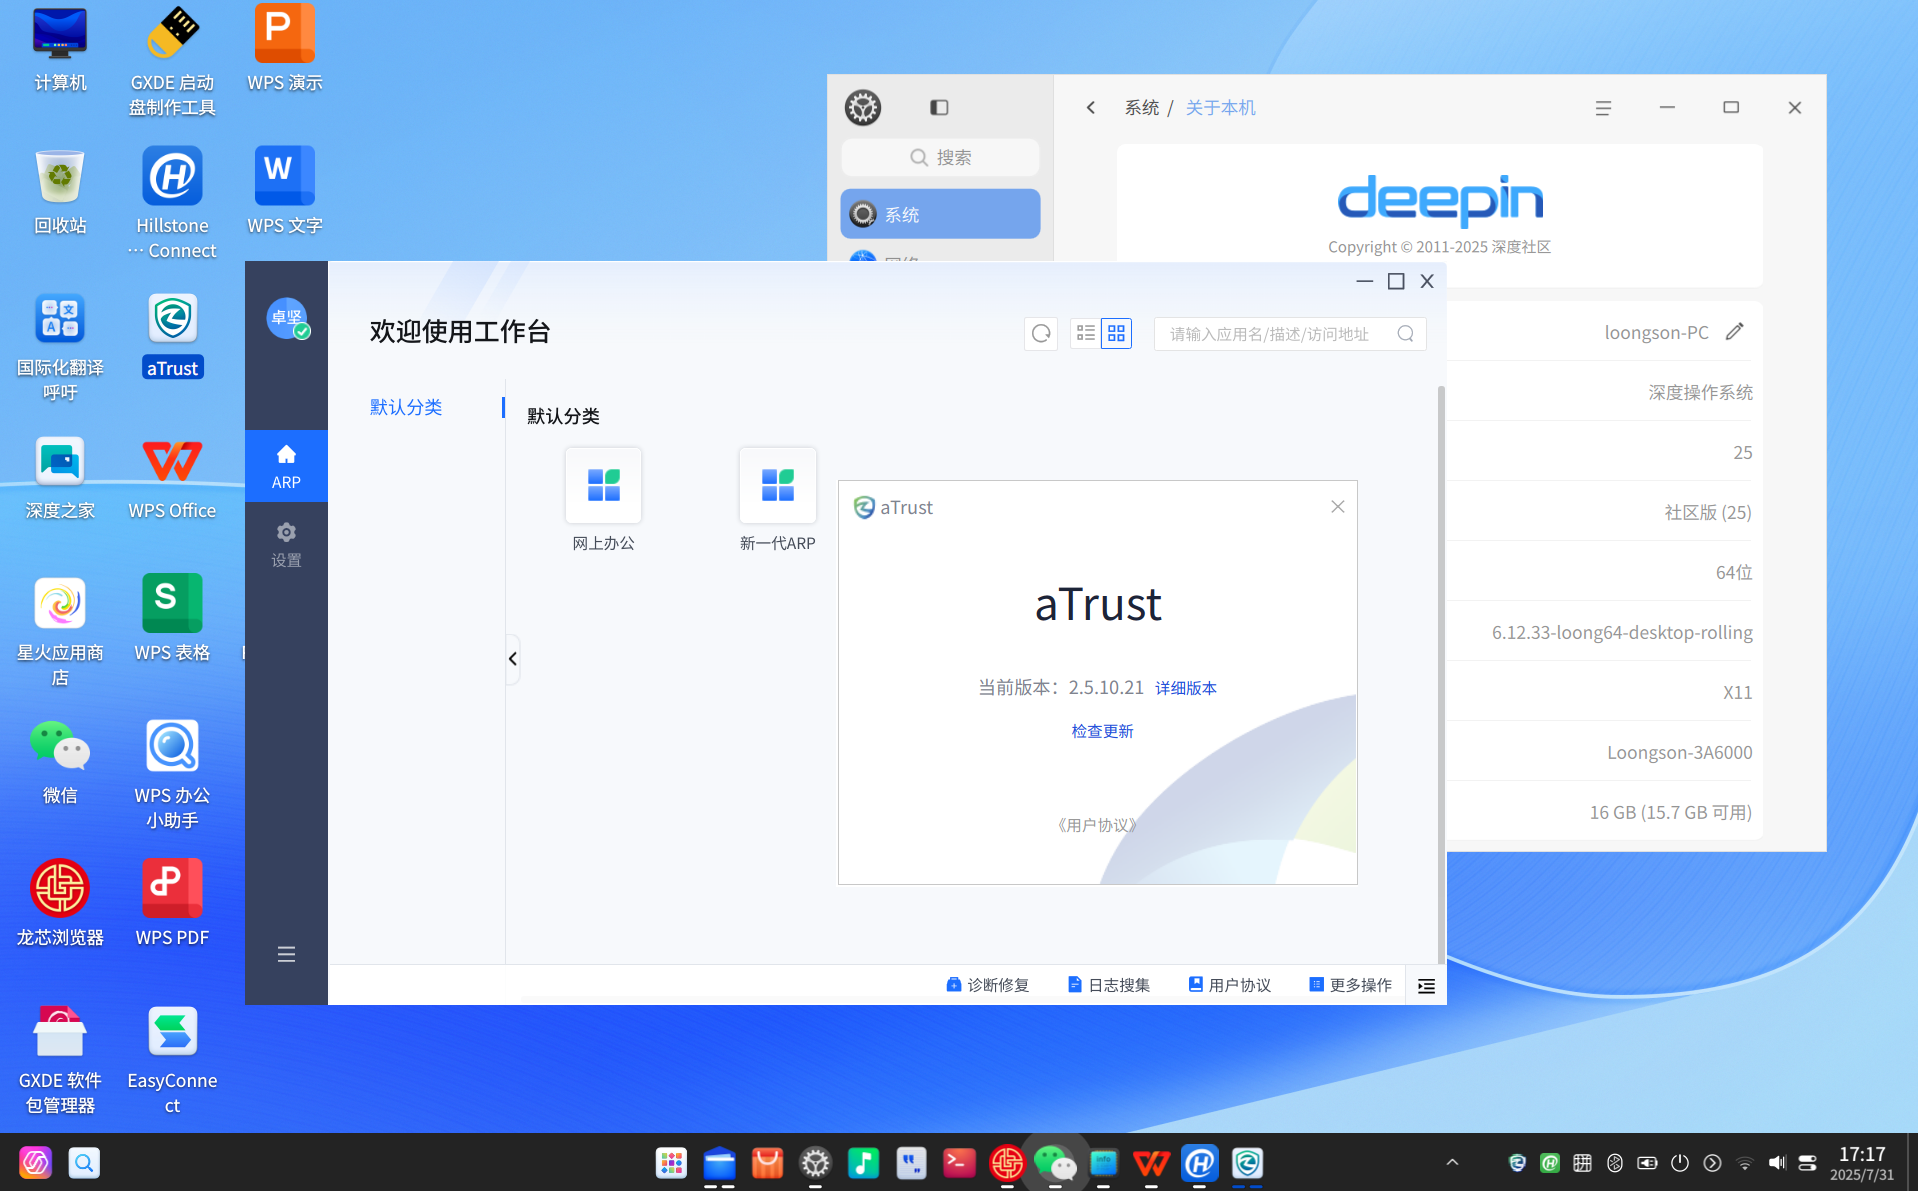Open the taskbar launcher grid icon

(671, 1163)
